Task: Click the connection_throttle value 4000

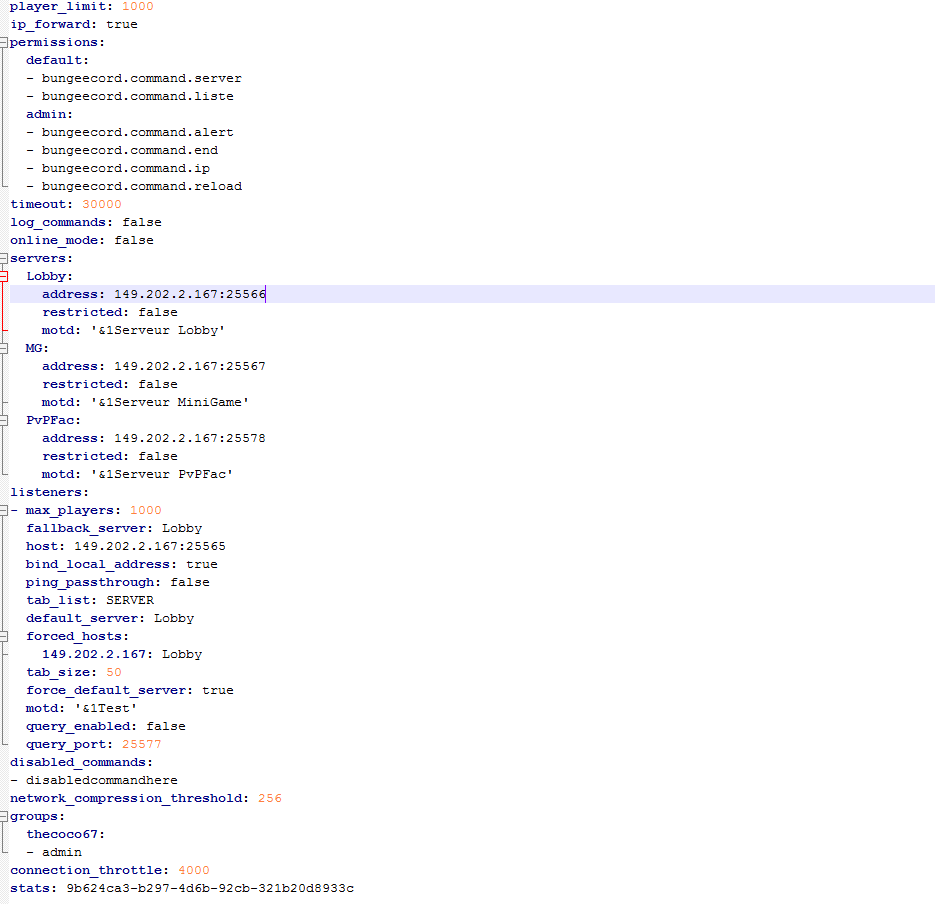Action: [194, 871]
